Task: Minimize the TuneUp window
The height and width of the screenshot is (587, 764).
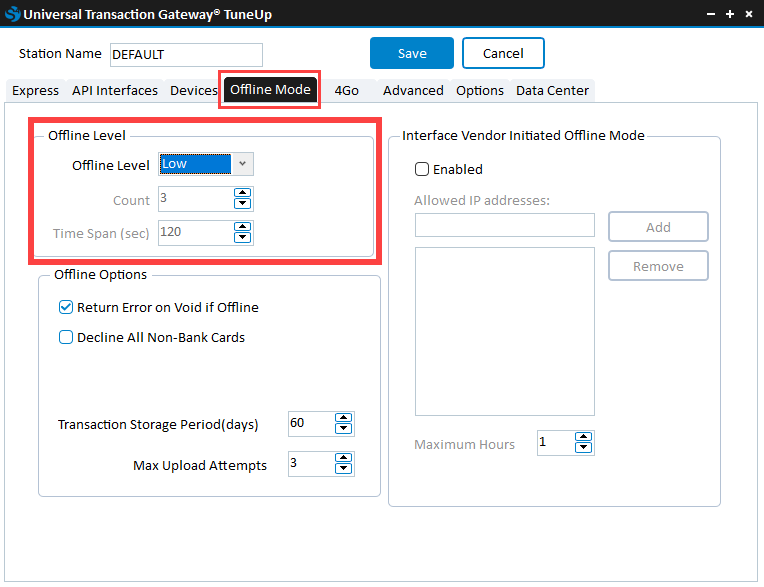Action: tap(711, 14)
